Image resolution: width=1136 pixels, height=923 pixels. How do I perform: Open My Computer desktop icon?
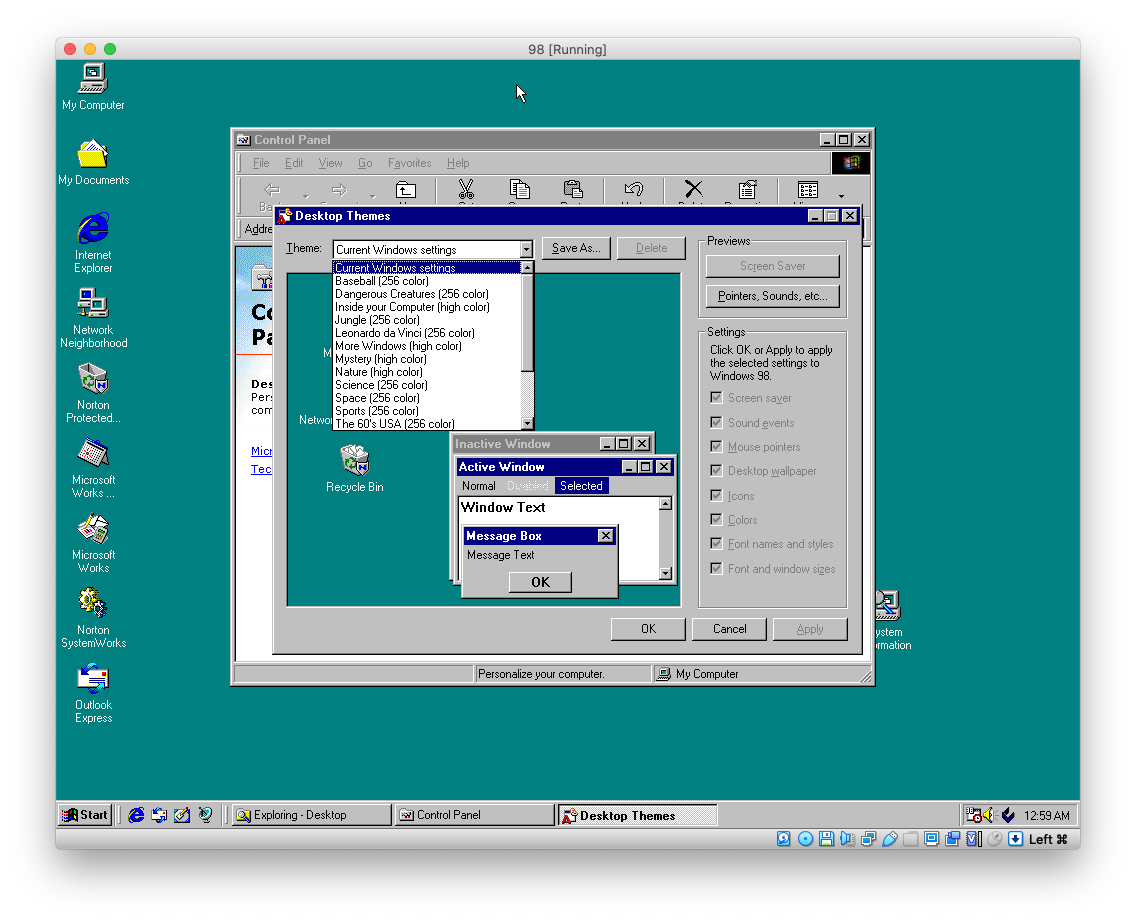coord(93,86)
